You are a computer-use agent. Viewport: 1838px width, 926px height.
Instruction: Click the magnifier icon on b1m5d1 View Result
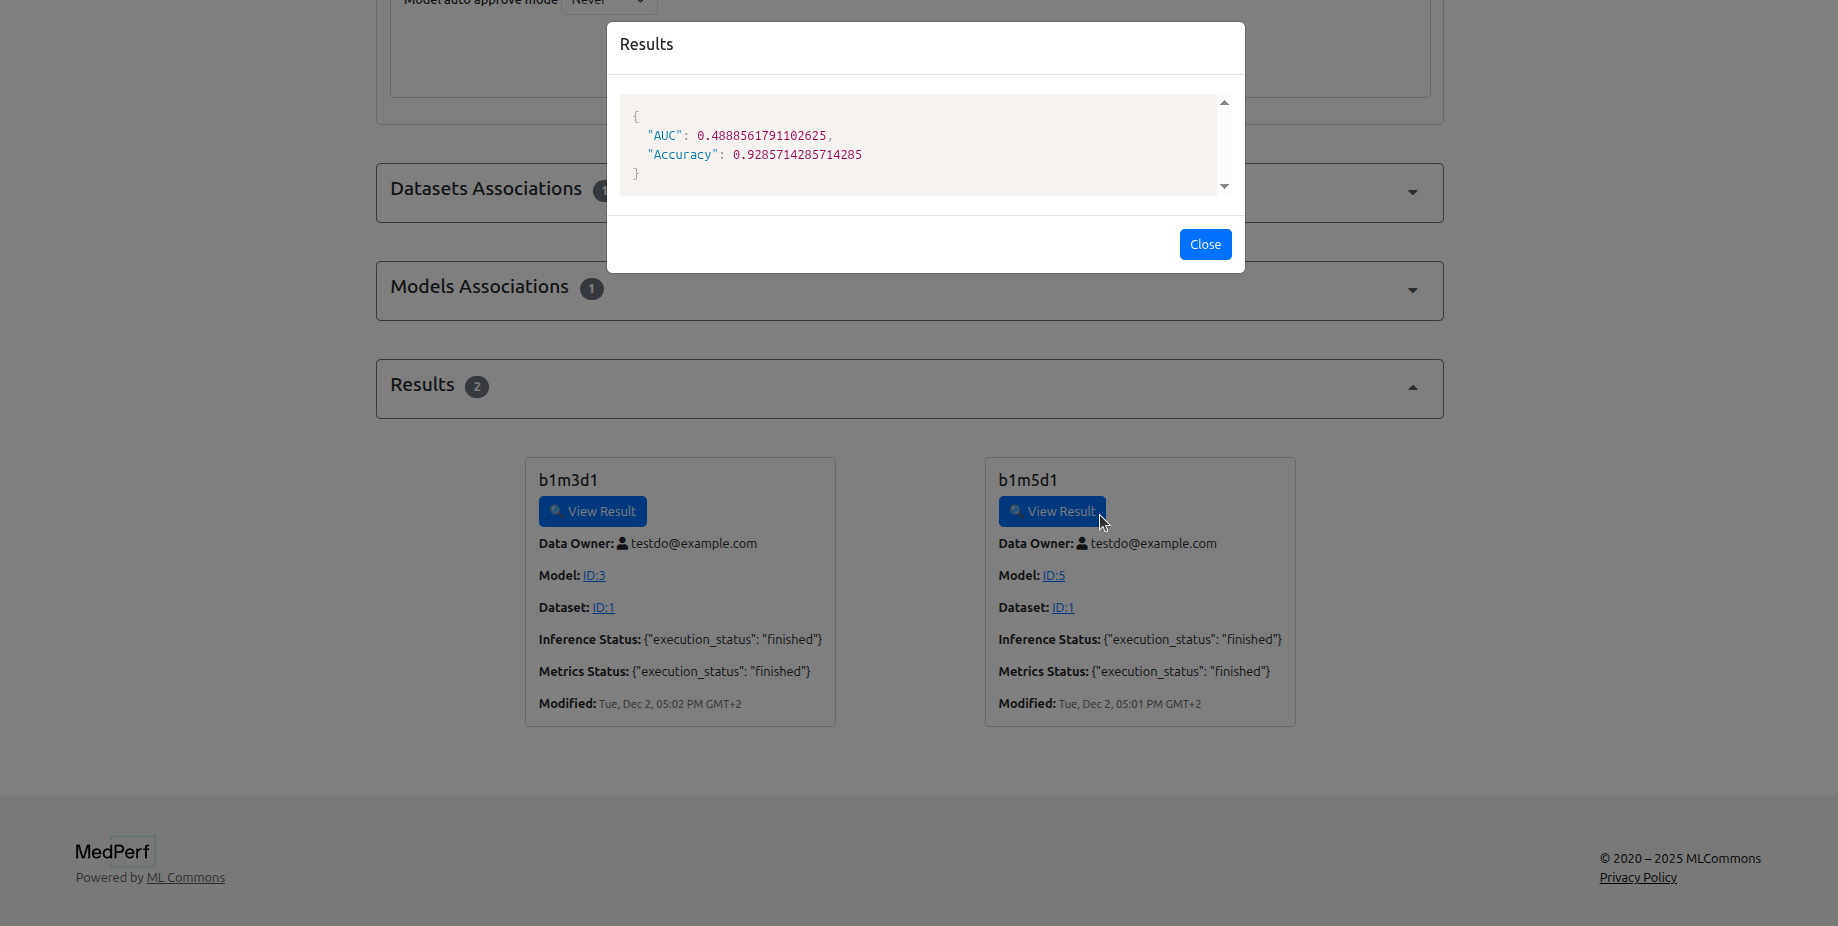[1015, 511]
